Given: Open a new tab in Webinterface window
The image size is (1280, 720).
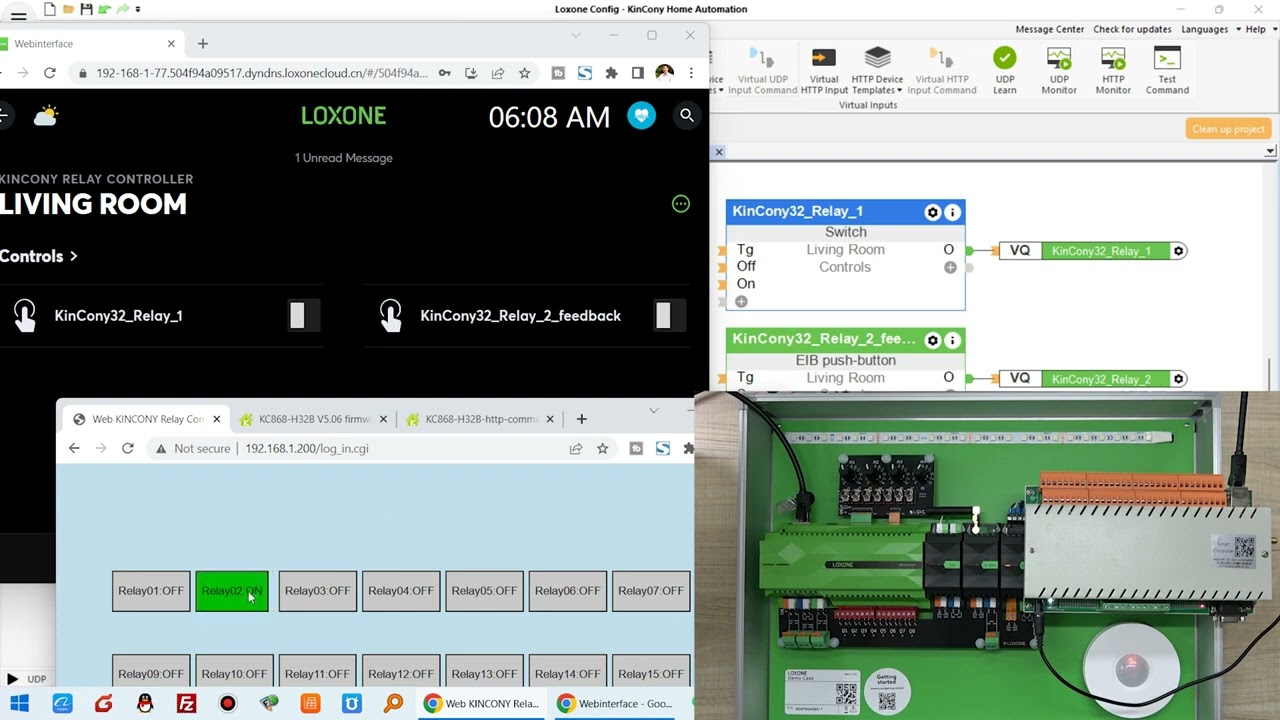Looking at the screenshot, I should (x=203, y=44).
